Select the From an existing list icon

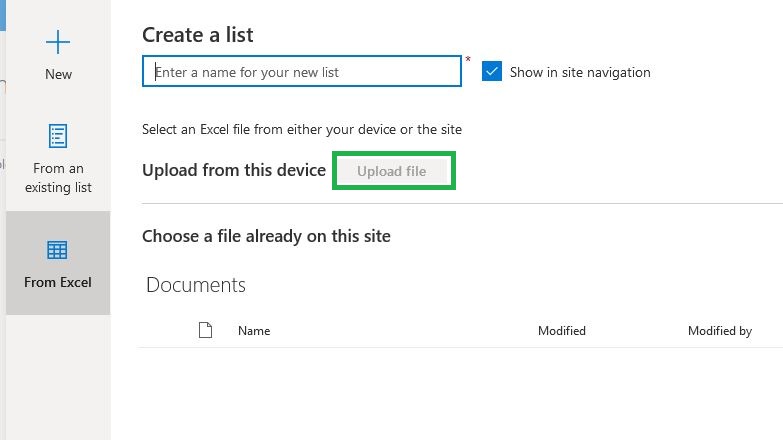pos(58,136)
